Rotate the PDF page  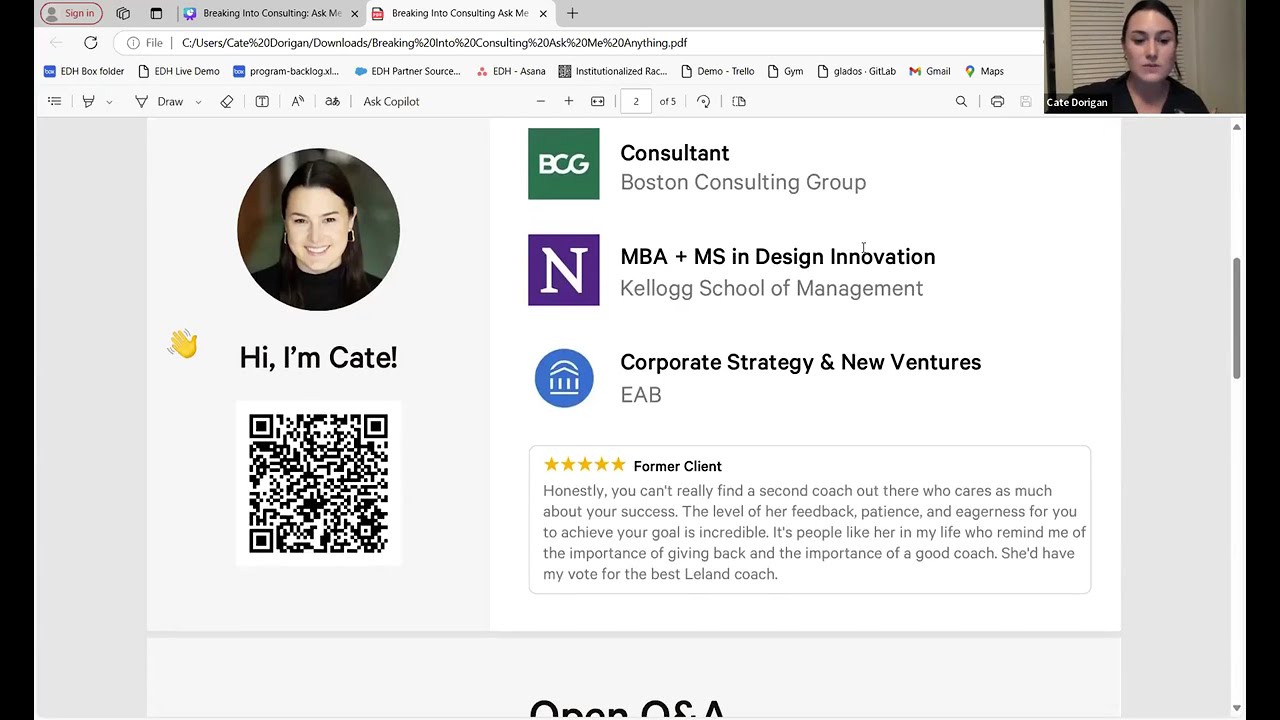[x=704, y=101]
